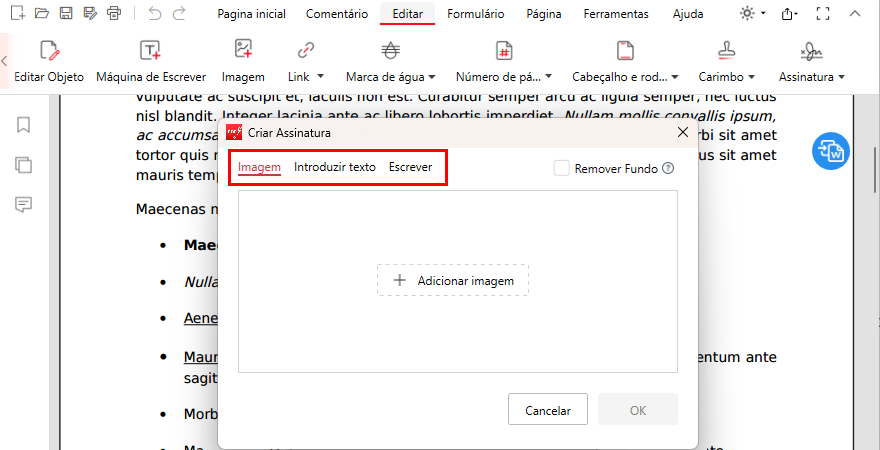
Task: Open the comments panel in the sidebar
Action: [x=24, y=205]
